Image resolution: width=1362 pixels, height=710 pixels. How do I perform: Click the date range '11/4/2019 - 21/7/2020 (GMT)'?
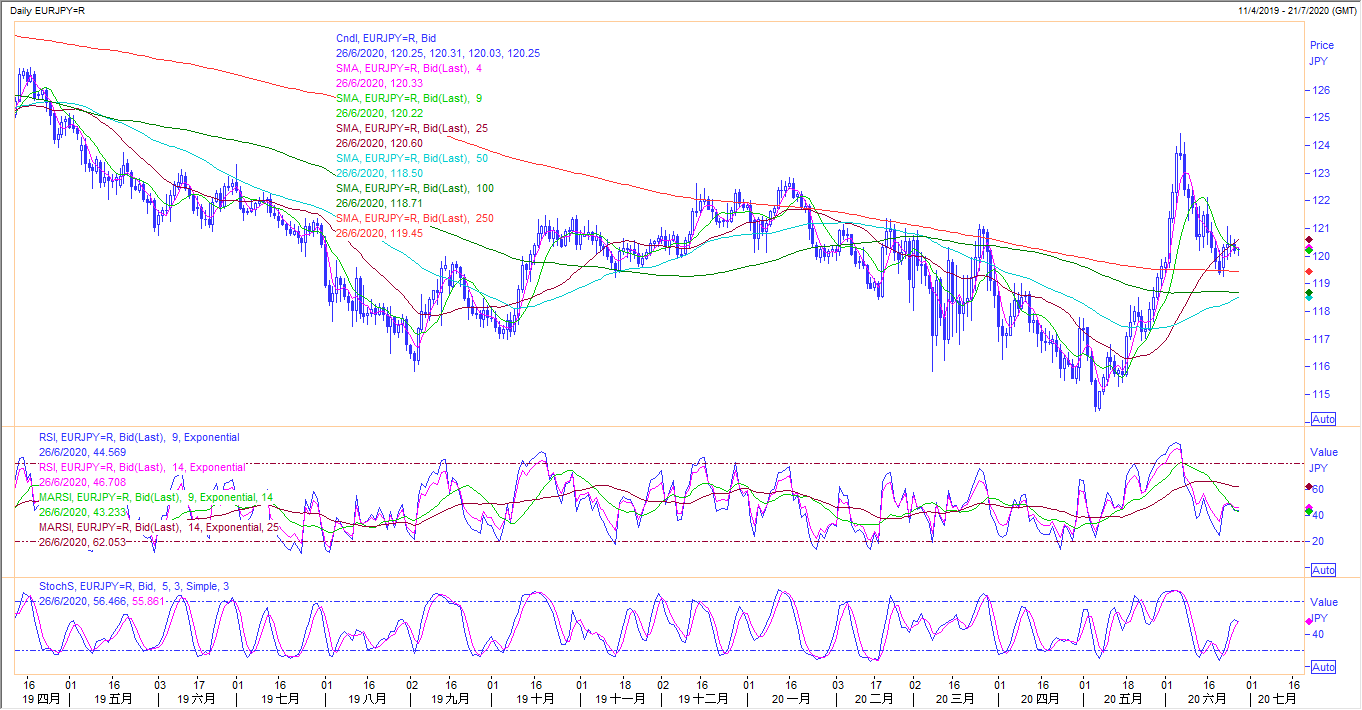coord(1296,10)
